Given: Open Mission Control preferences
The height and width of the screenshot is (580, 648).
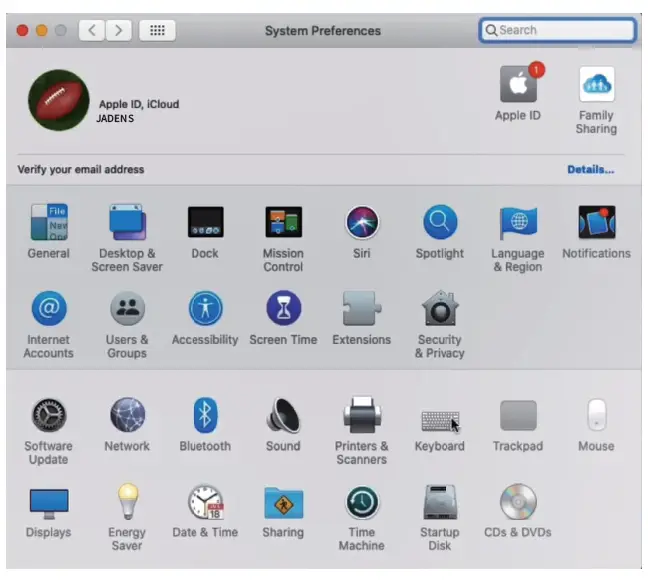Looking at the screenshot, I should pos(284,222).
